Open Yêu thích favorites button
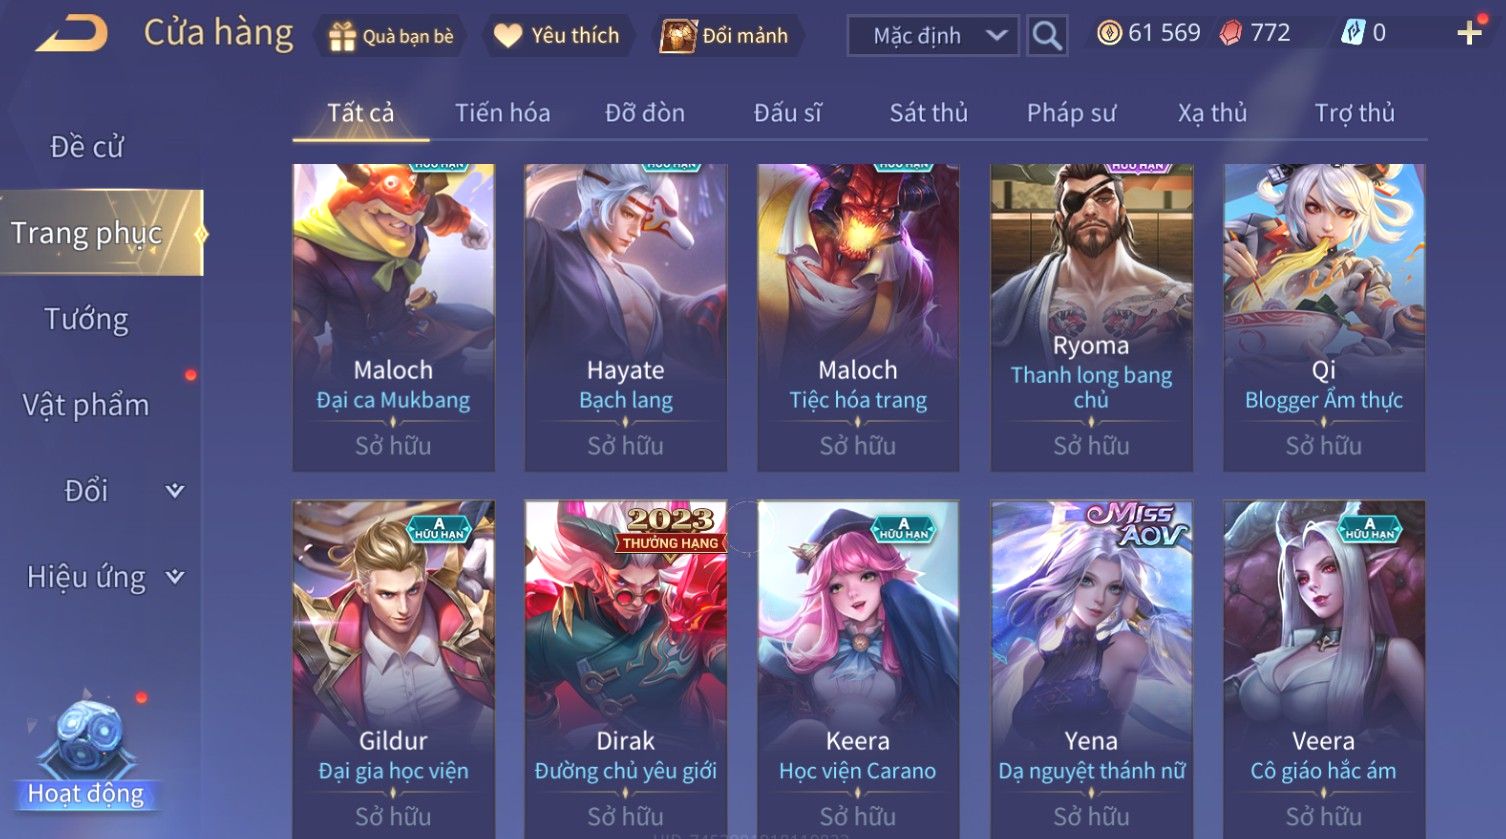The height and width of the screenshot is (839, 1506). (558, 36)
